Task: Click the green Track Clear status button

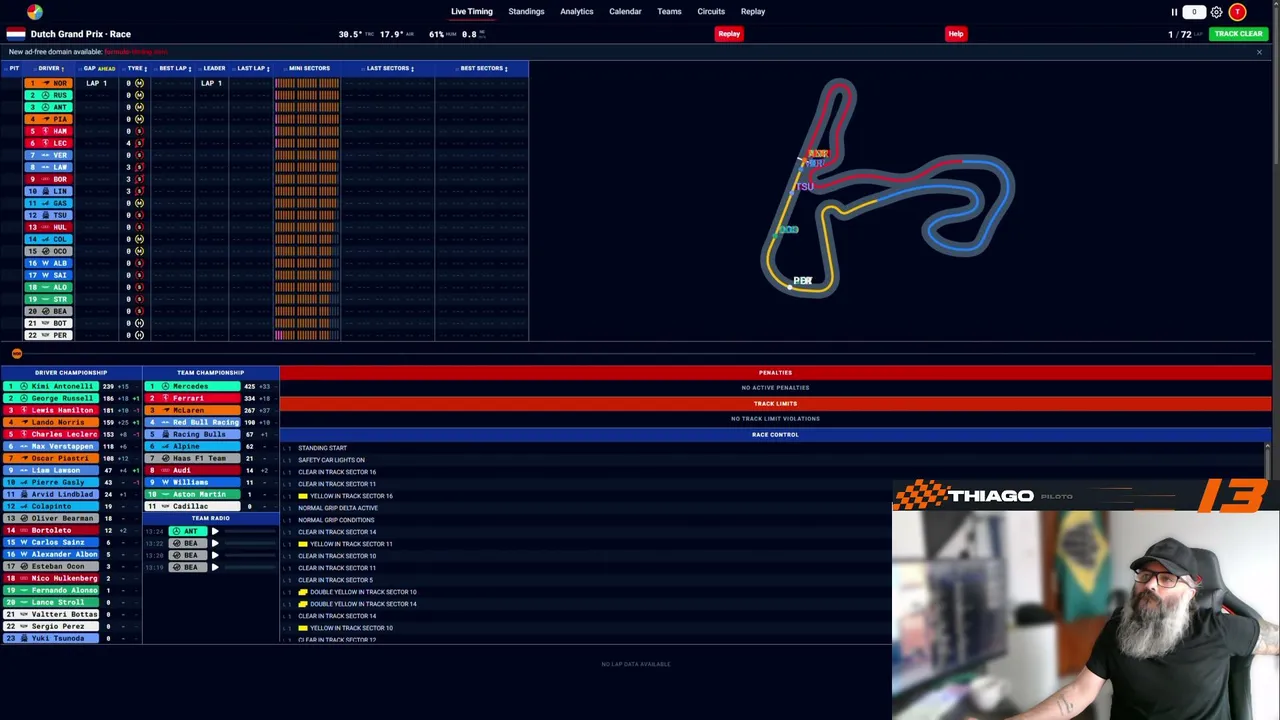Action: click(1238, 34)
